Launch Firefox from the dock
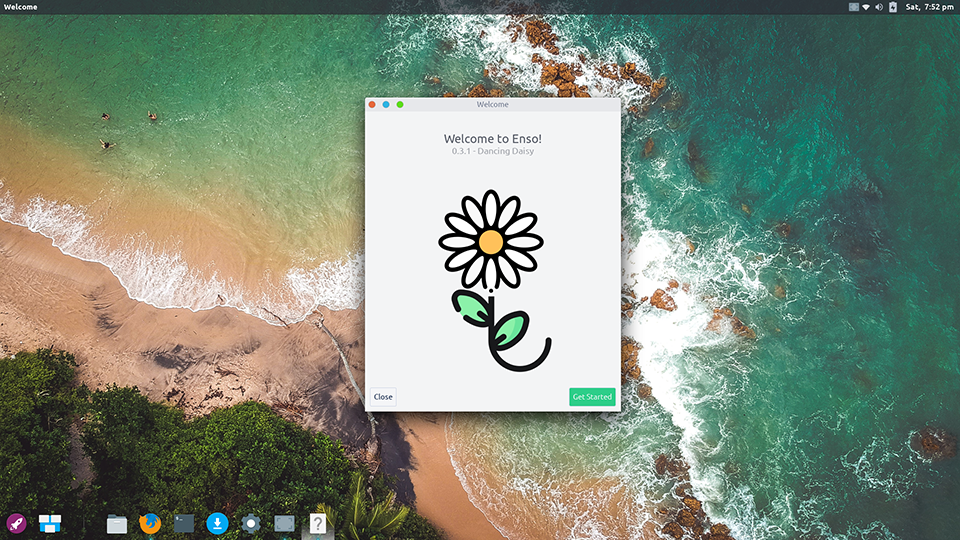960x540 pixels. [x=150, y=523]
